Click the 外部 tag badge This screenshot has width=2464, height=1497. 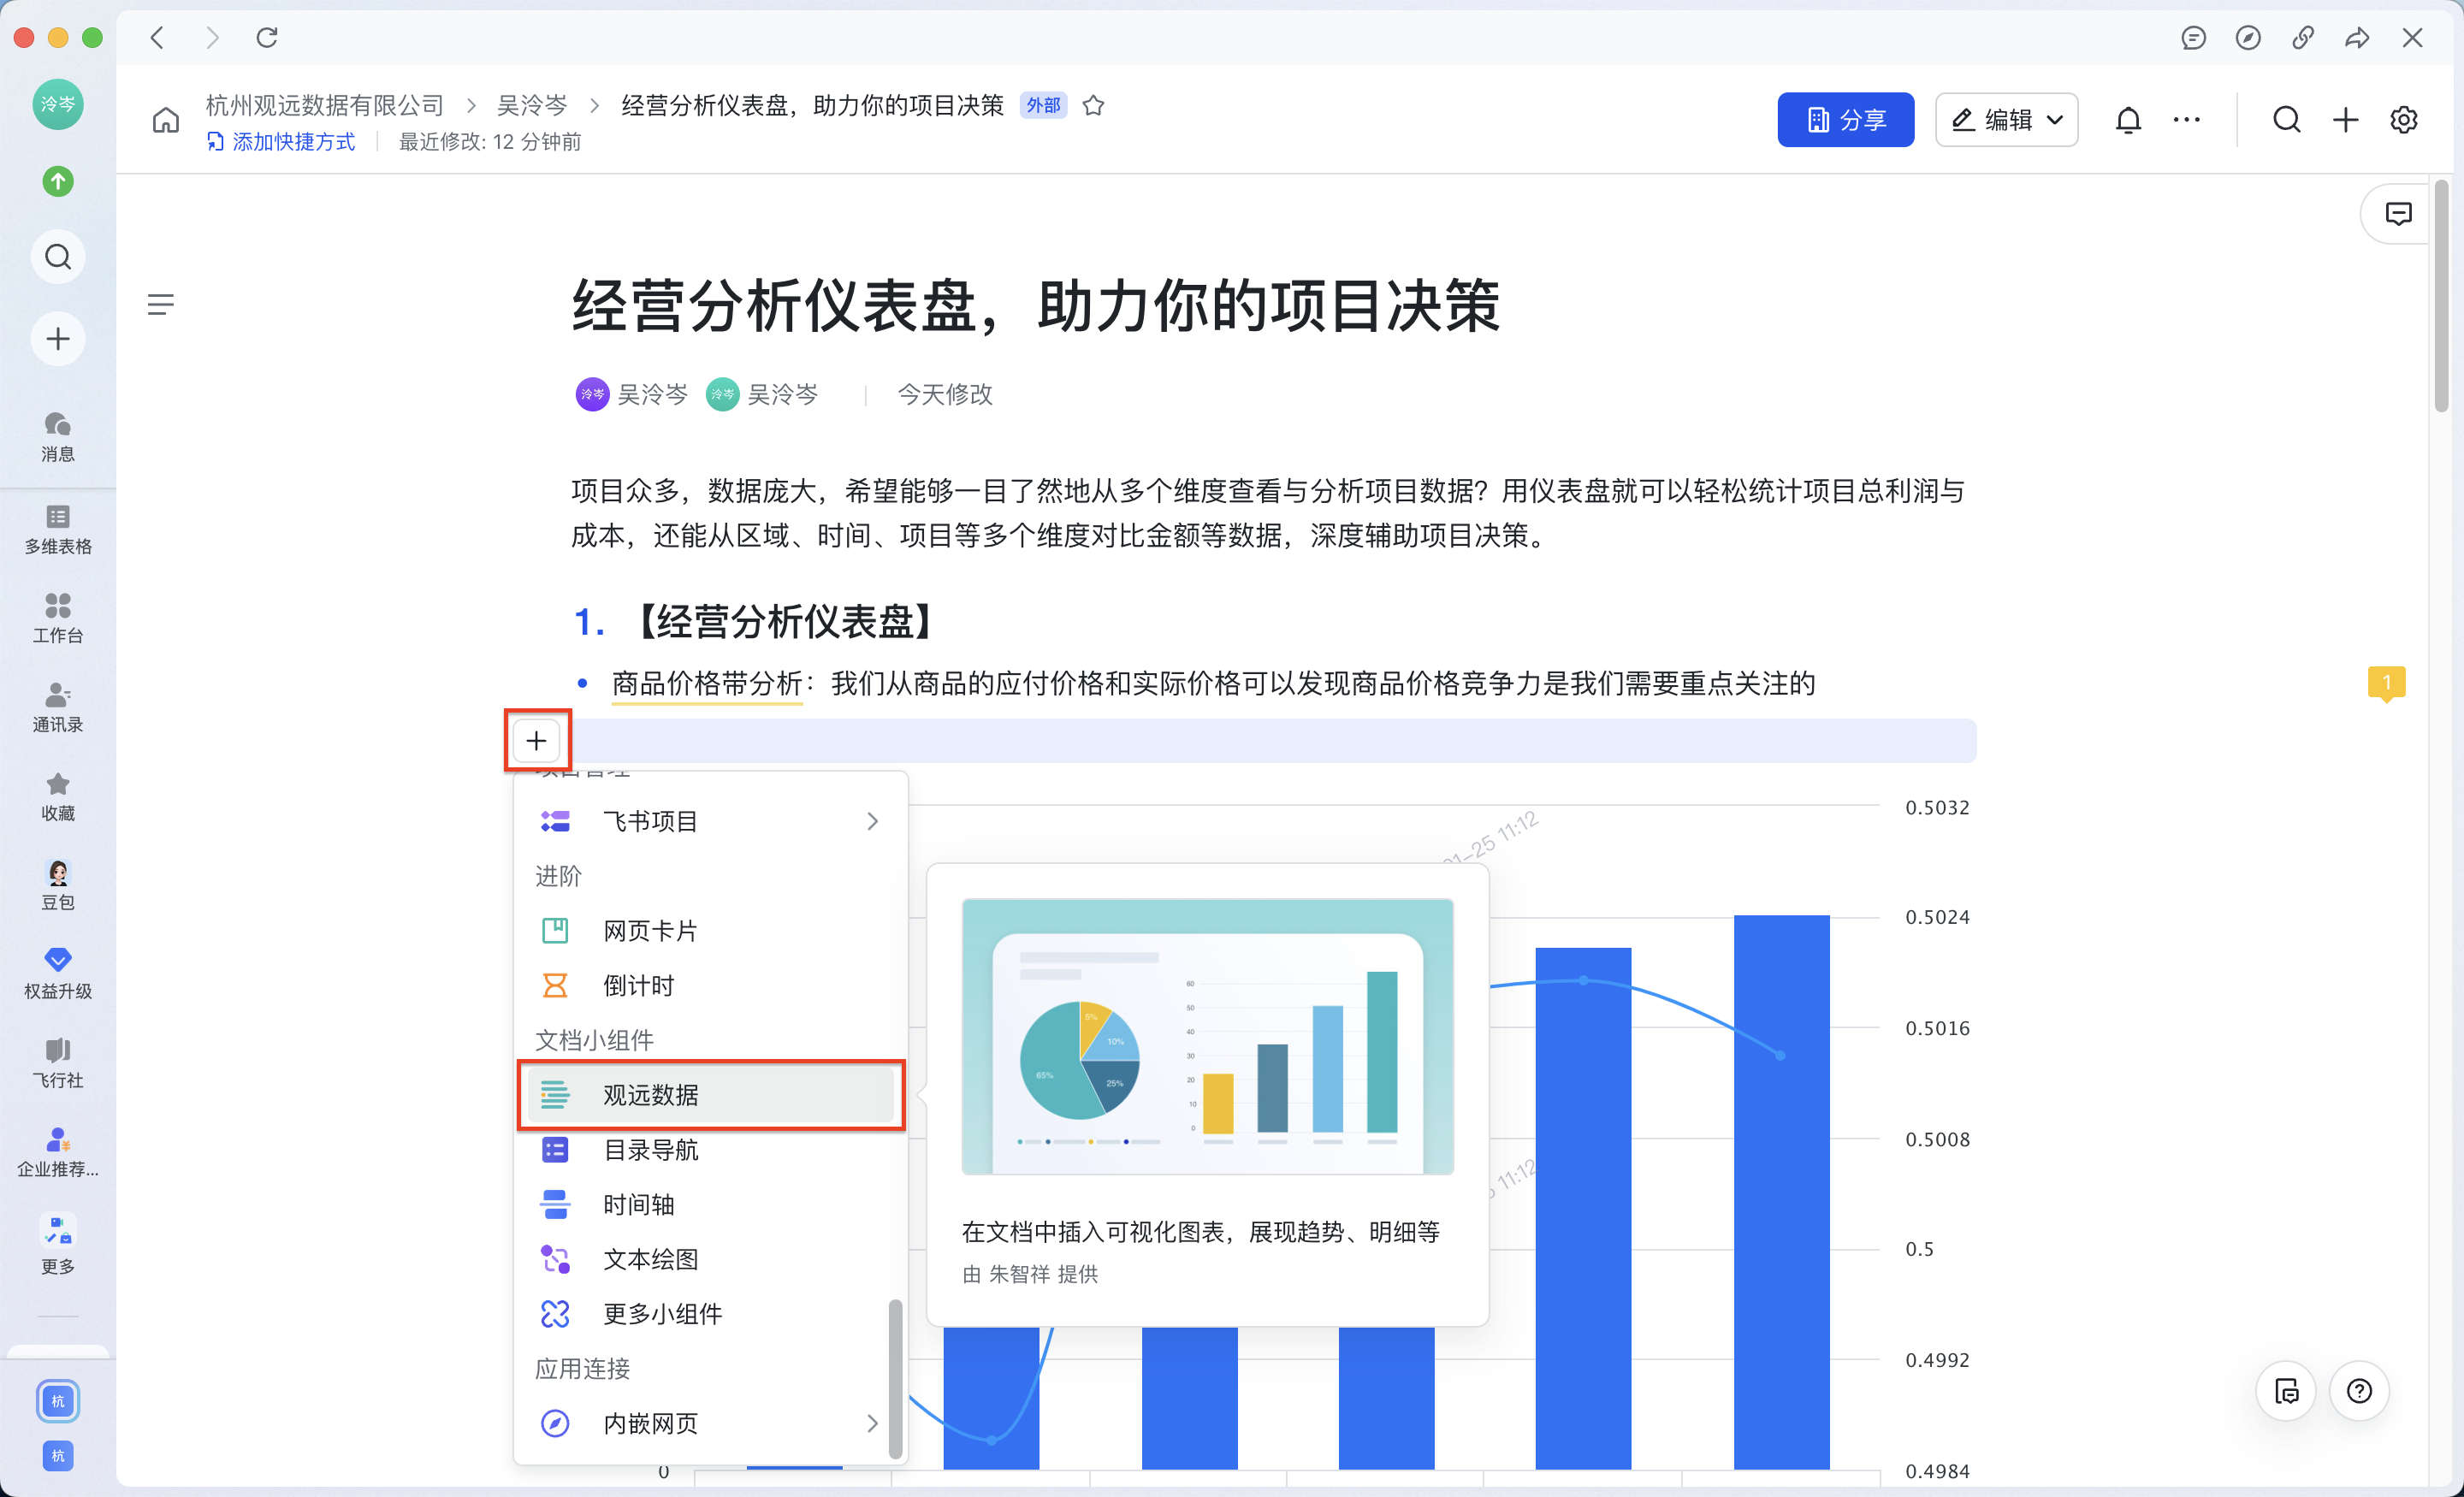[1043, 105]
